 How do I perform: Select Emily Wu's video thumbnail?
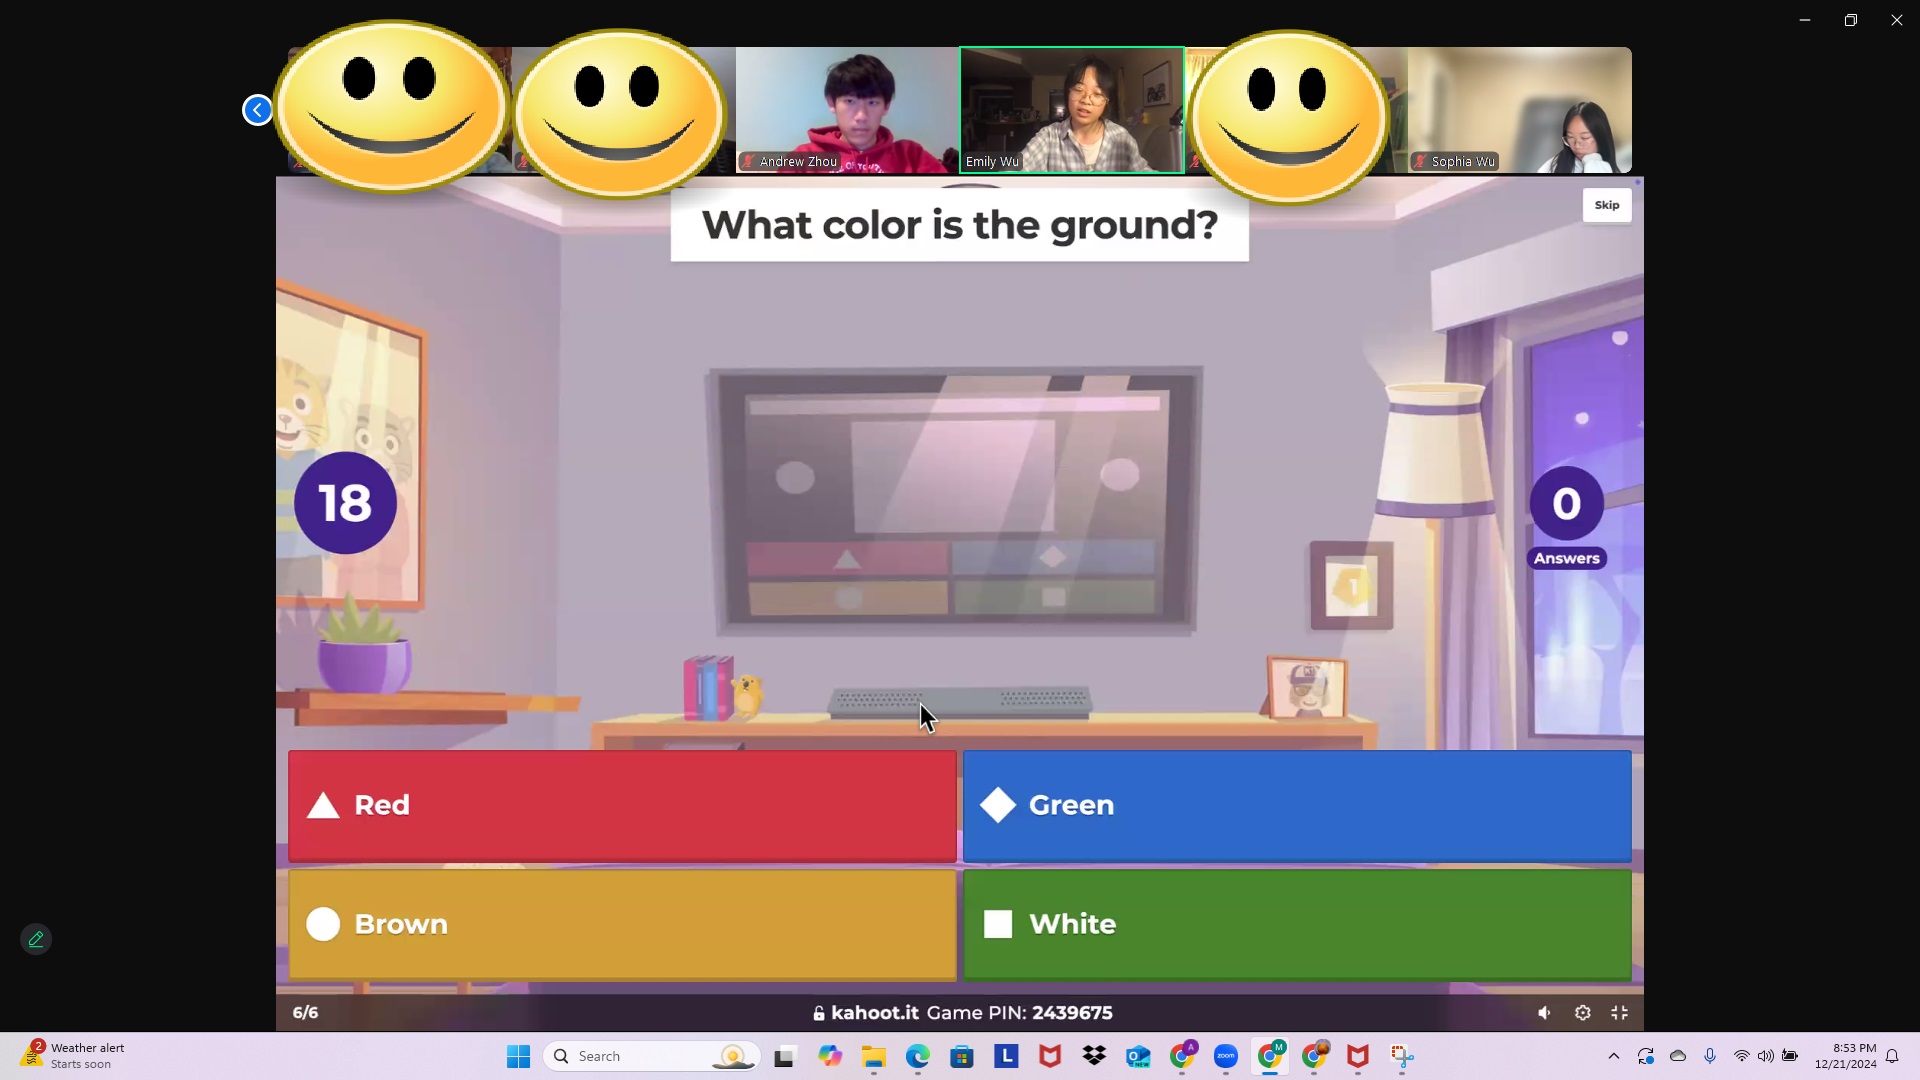(1072, 110)
